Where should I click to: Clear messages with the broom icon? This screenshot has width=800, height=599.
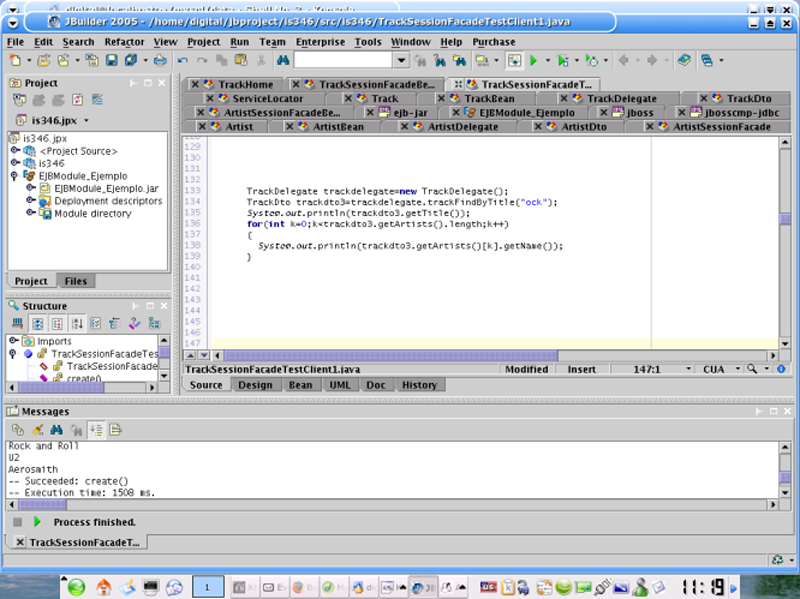[x=37, y=430]
